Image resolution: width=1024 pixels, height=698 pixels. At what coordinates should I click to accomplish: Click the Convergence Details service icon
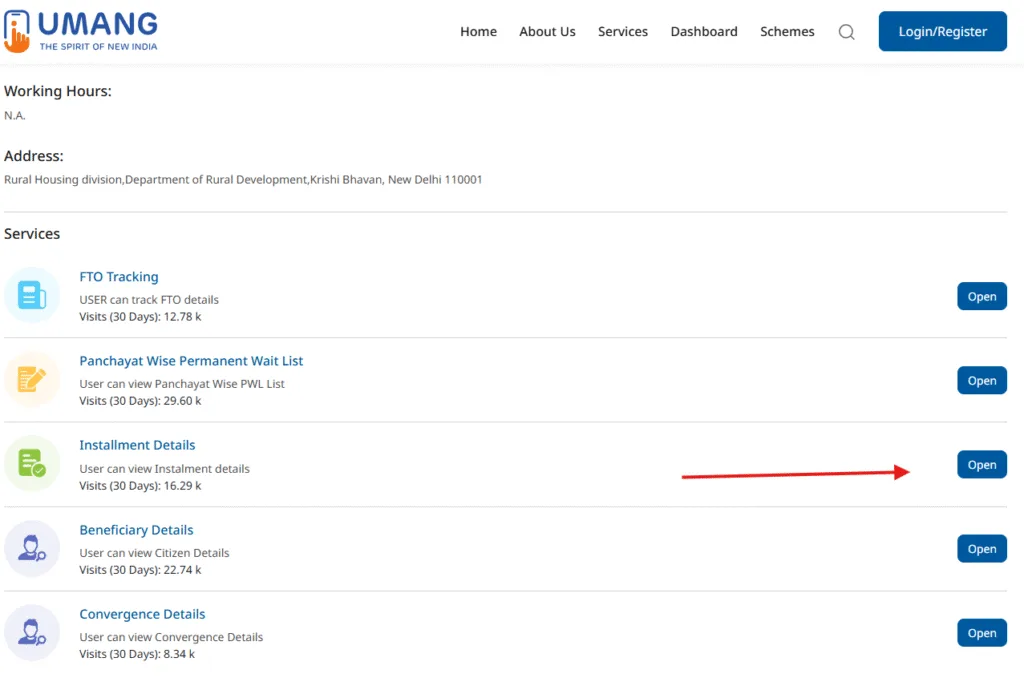click(32, 633)
